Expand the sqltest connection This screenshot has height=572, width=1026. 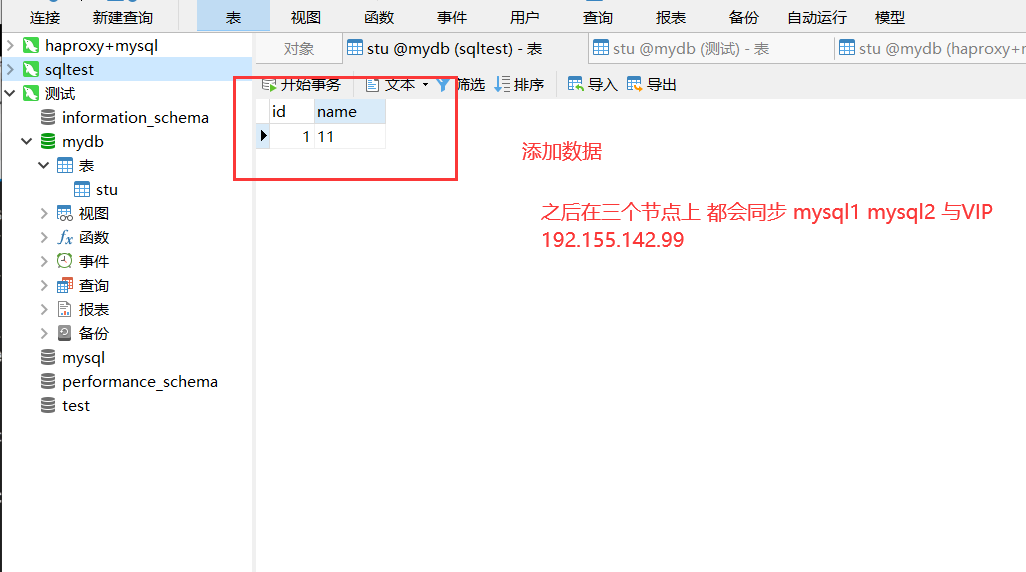click(10, 69)
